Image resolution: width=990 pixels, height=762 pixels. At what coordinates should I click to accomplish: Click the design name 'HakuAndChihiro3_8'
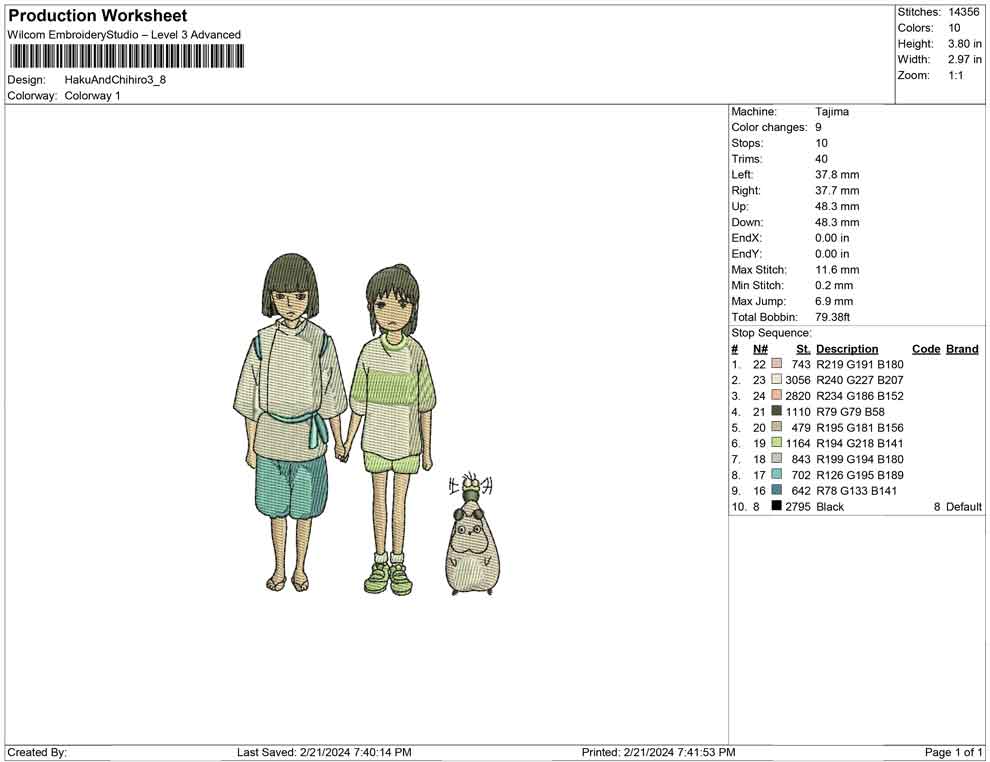(x=116, y=80)
